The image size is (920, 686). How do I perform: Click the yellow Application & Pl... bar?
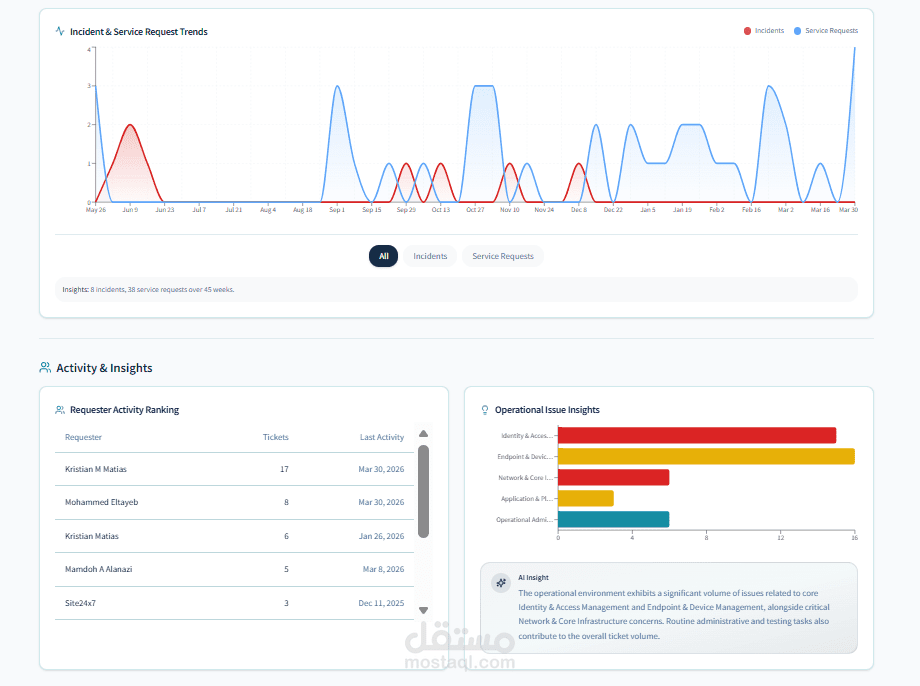coord(586,498)
